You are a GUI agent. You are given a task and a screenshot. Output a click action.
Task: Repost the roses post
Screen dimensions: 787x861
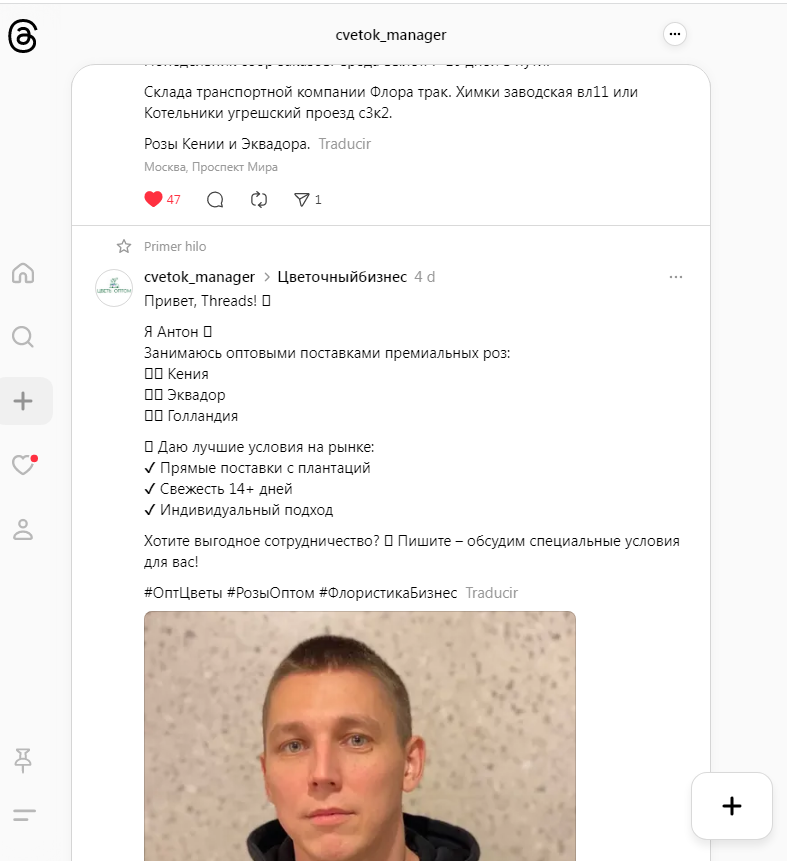(259, 200)
